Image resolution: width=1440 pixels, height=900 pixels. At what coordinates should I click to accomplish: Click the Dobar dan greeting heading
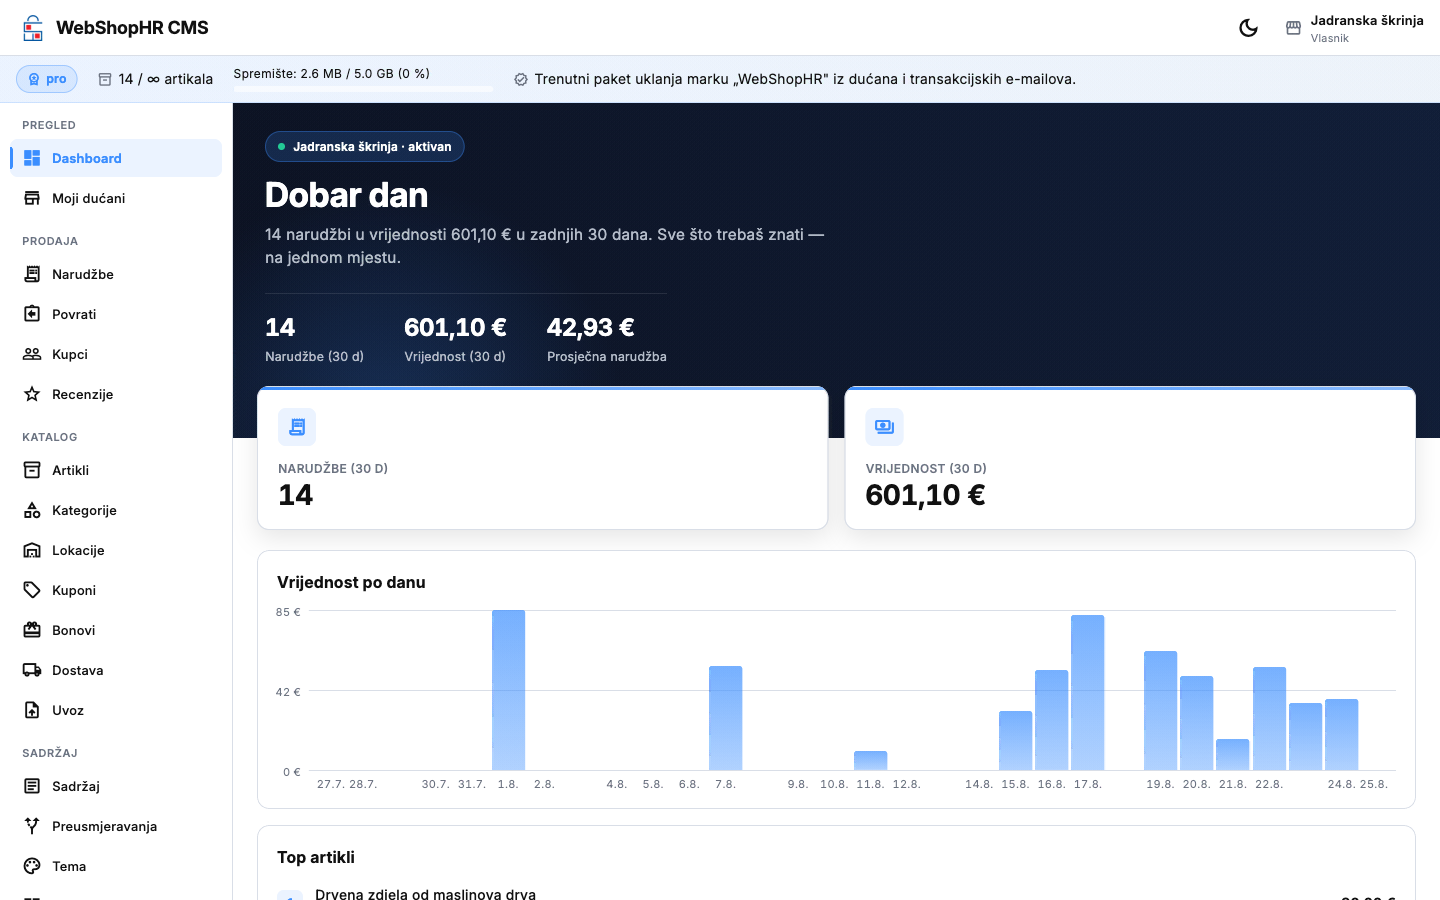pos(346,195)
